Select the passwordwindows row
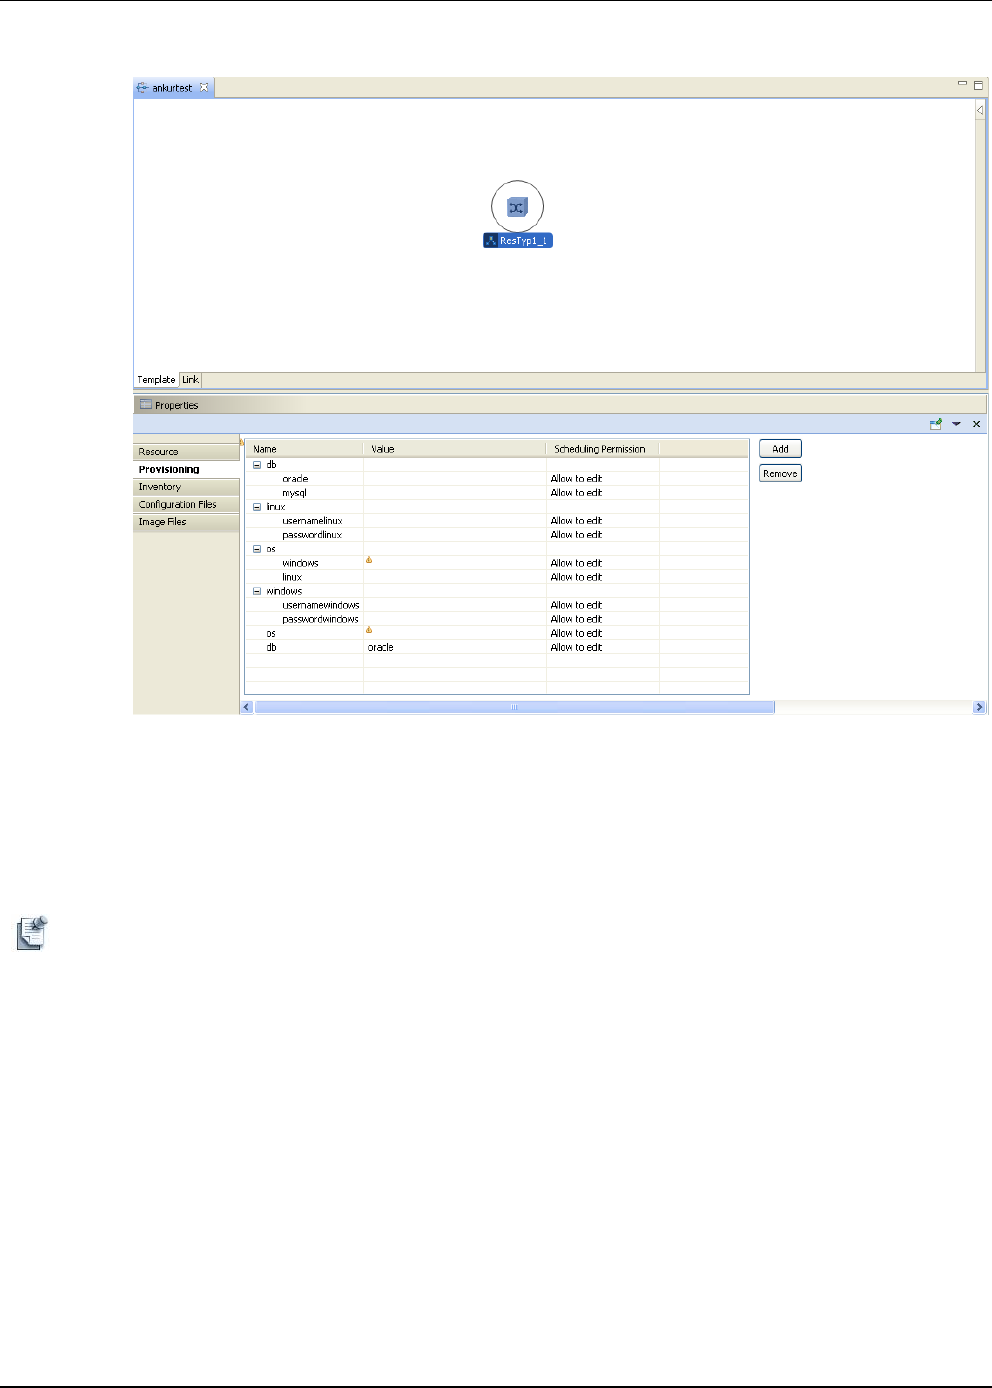 pos(497,619)
